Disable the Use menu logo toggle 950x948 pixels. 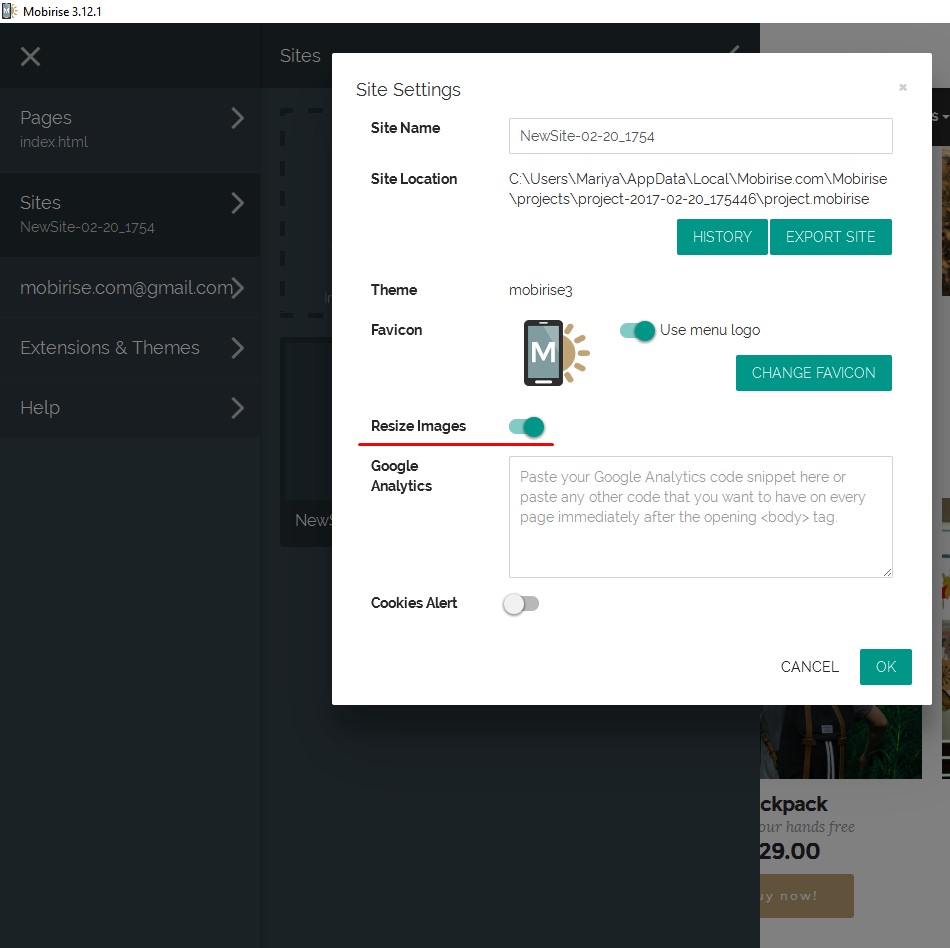[x=639, y=330]
